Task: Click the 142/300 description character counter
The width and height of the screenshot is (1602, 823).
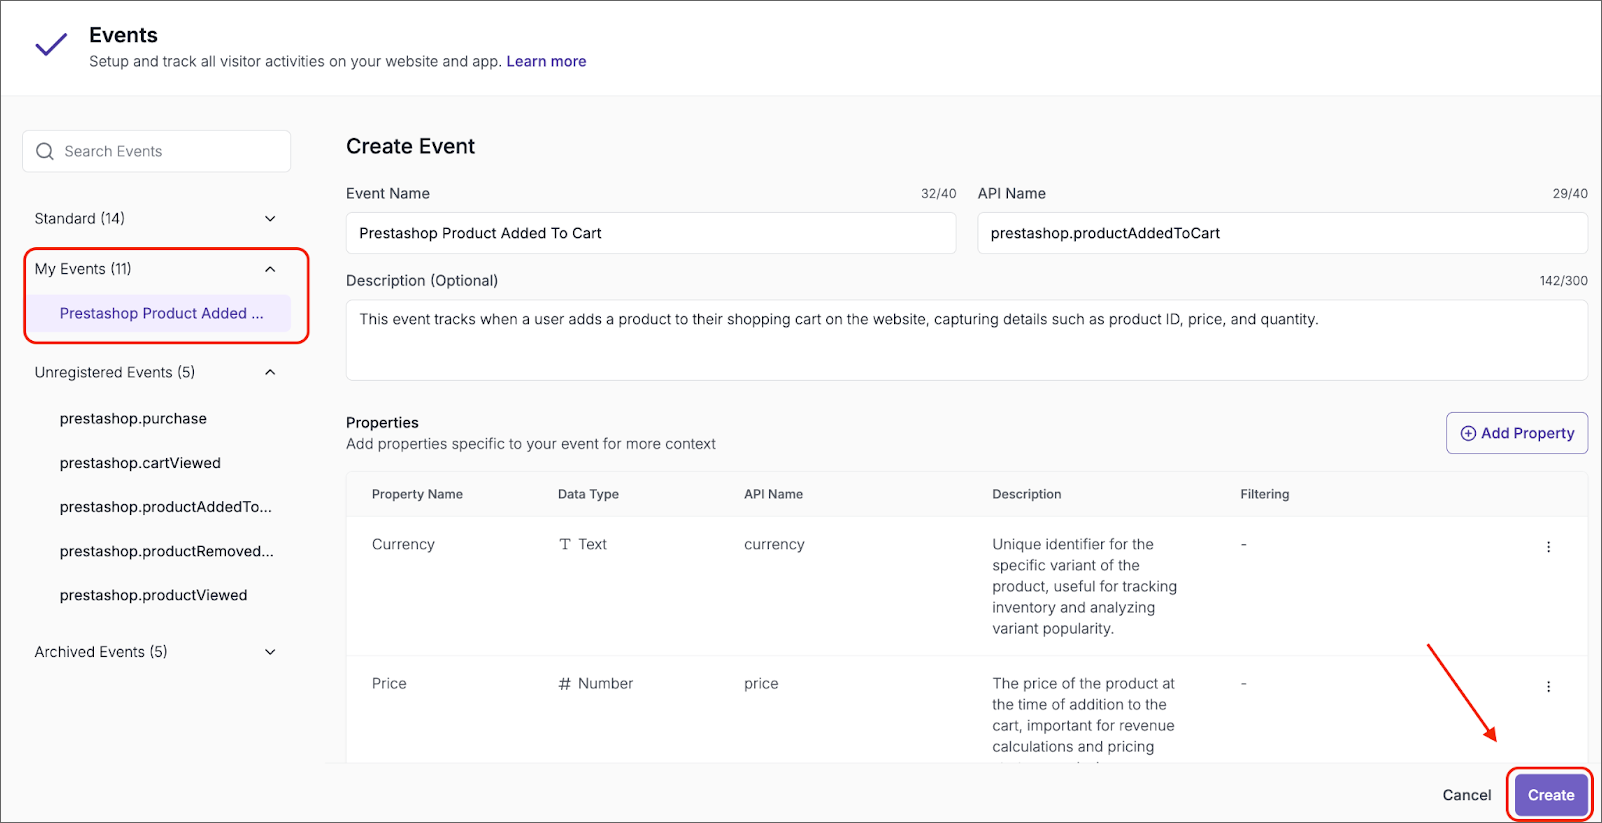Action: coord(1563,281)
